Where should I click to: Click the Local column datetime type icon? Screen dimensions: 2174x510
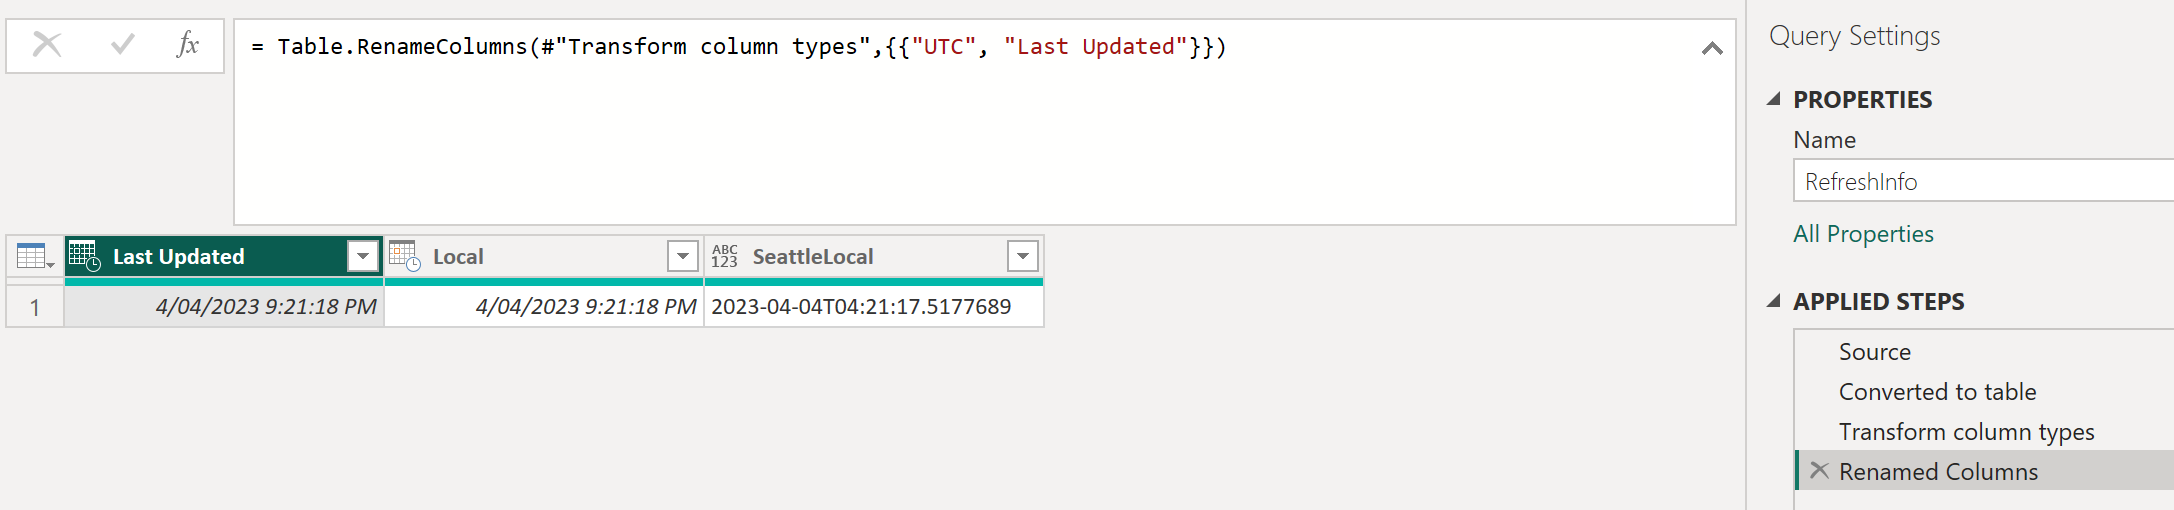click(x=405, y=257)
